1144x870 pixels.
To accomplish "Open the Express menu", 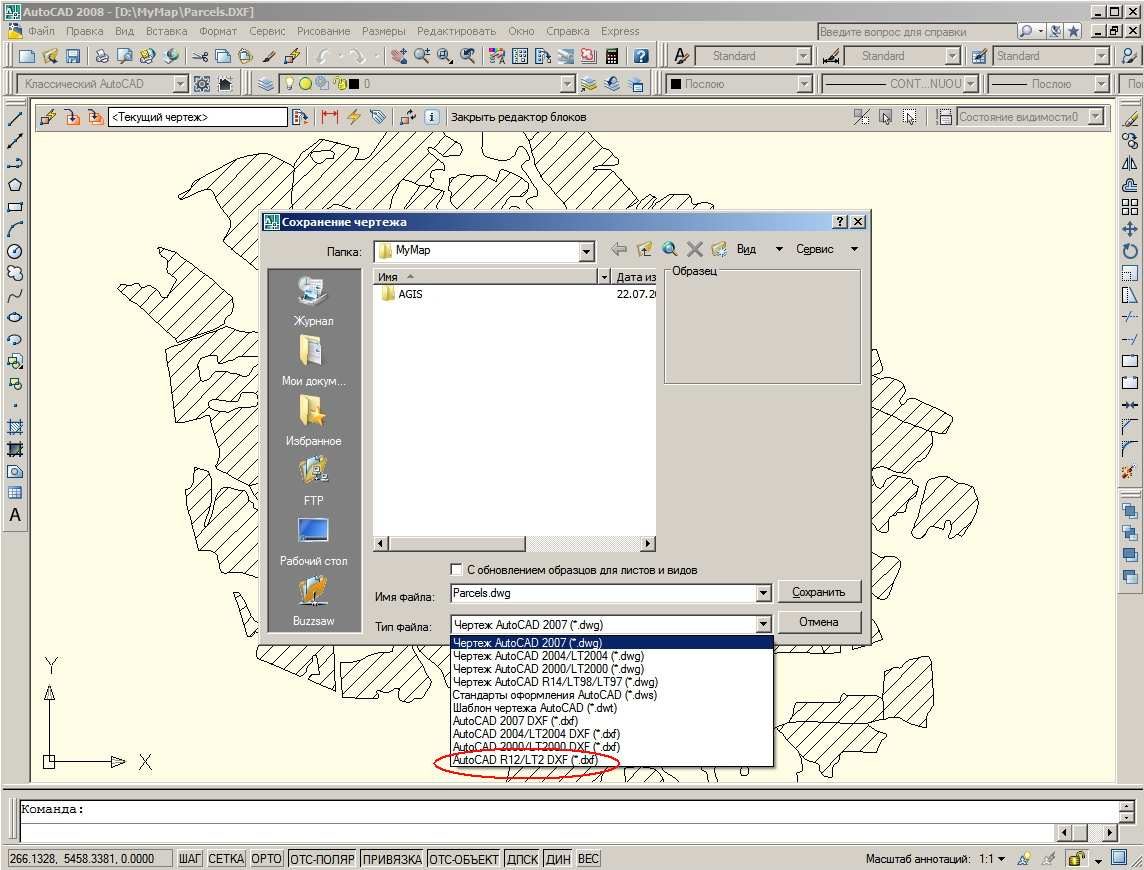I will [620, 31].
